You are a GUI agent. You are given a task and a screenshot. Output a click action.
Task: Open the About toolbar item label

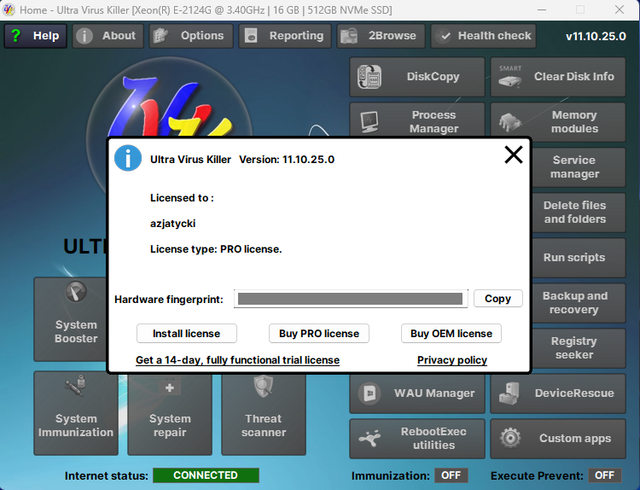tap(119, 36)
